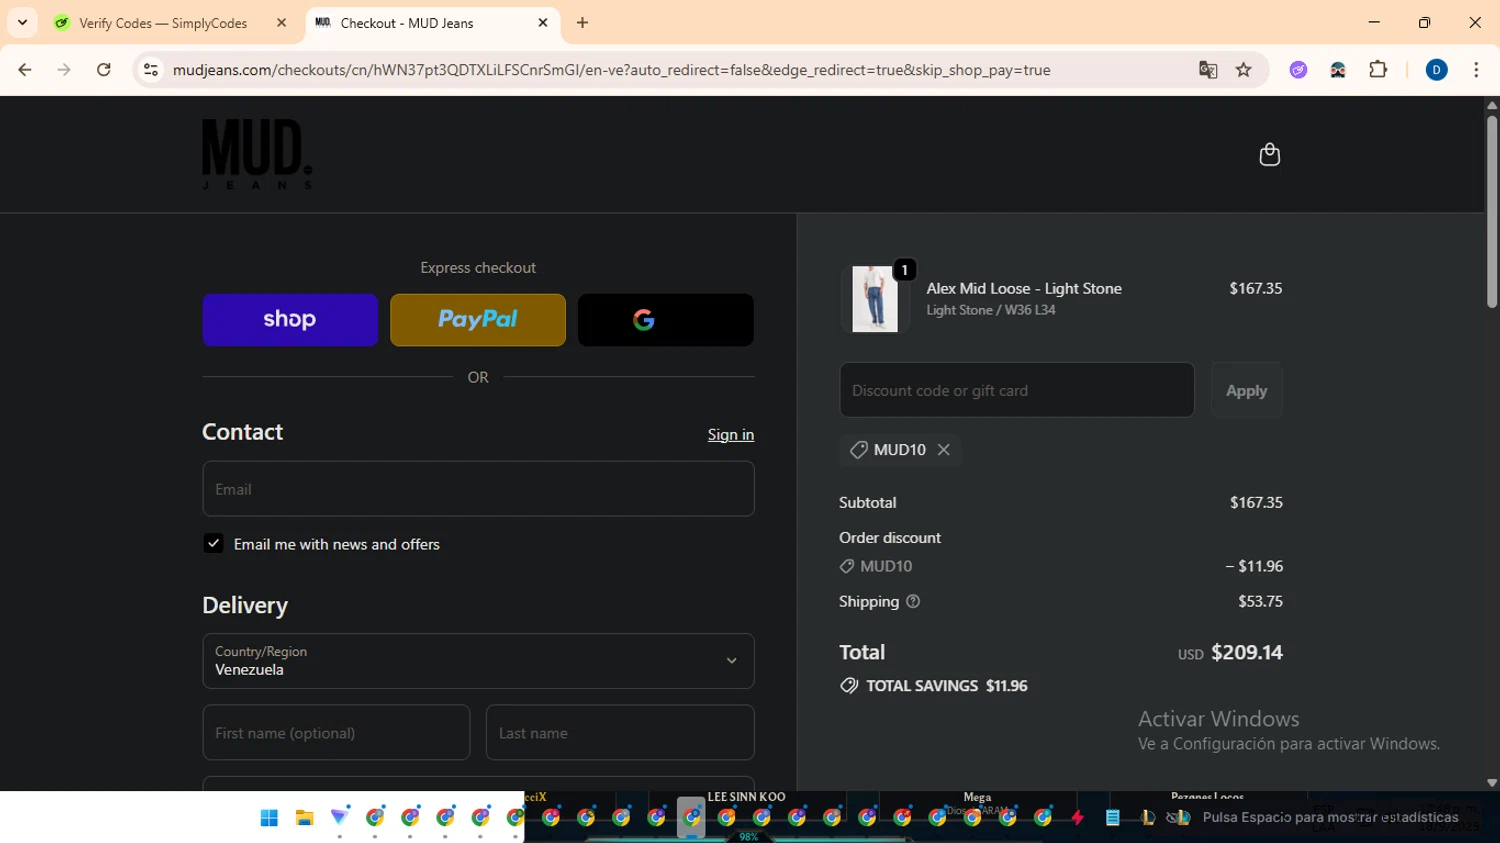Screen dimensions: 1500x843
Task: Open the shipping info help icon
Action: [912, 601]
